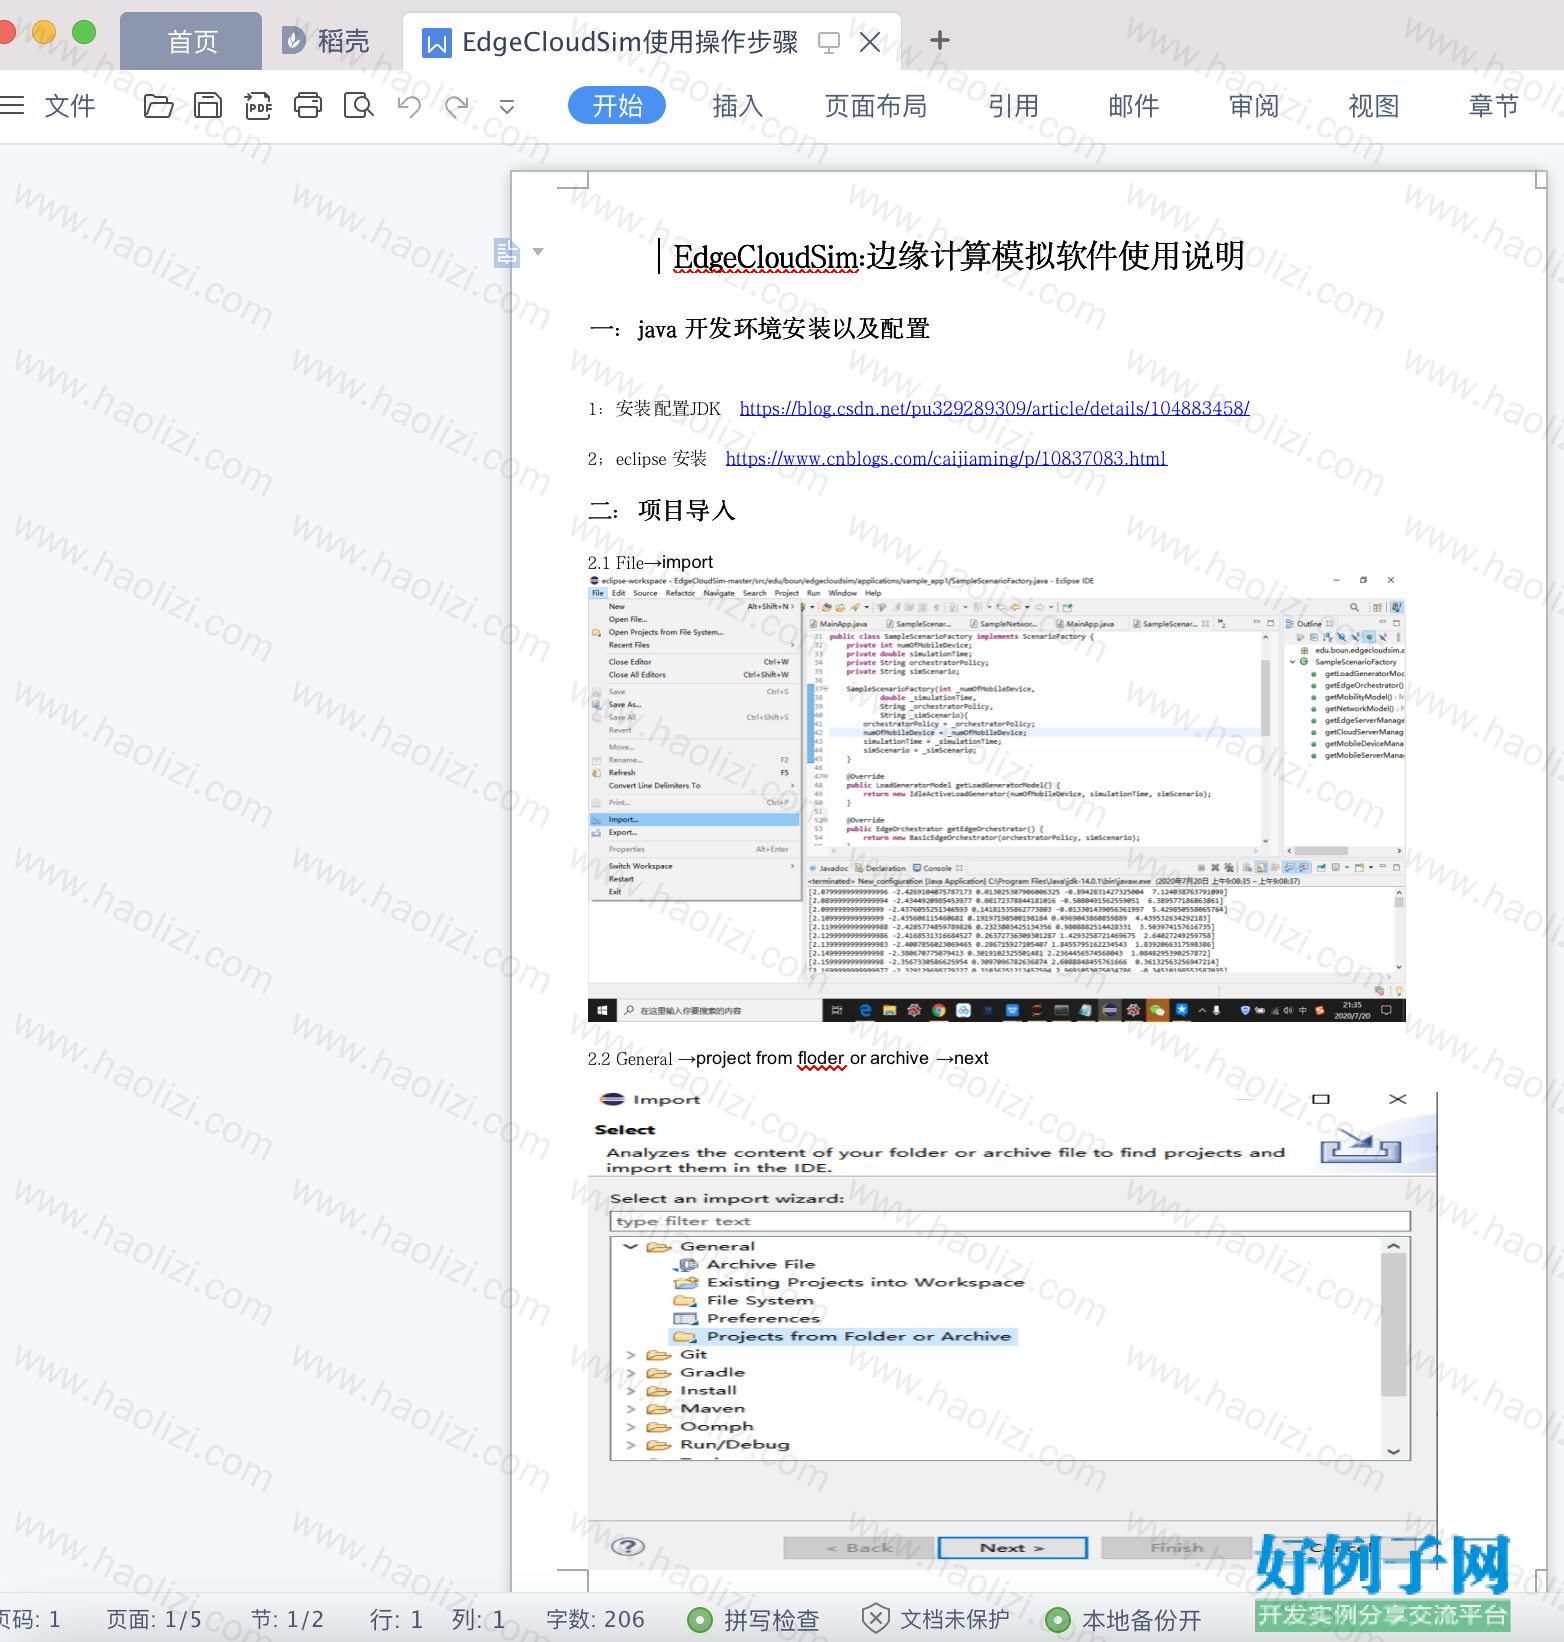Click the hamburger menu icon
Image resolution: width=1564 pixels, height=1642 pixels.
[12, 106]
